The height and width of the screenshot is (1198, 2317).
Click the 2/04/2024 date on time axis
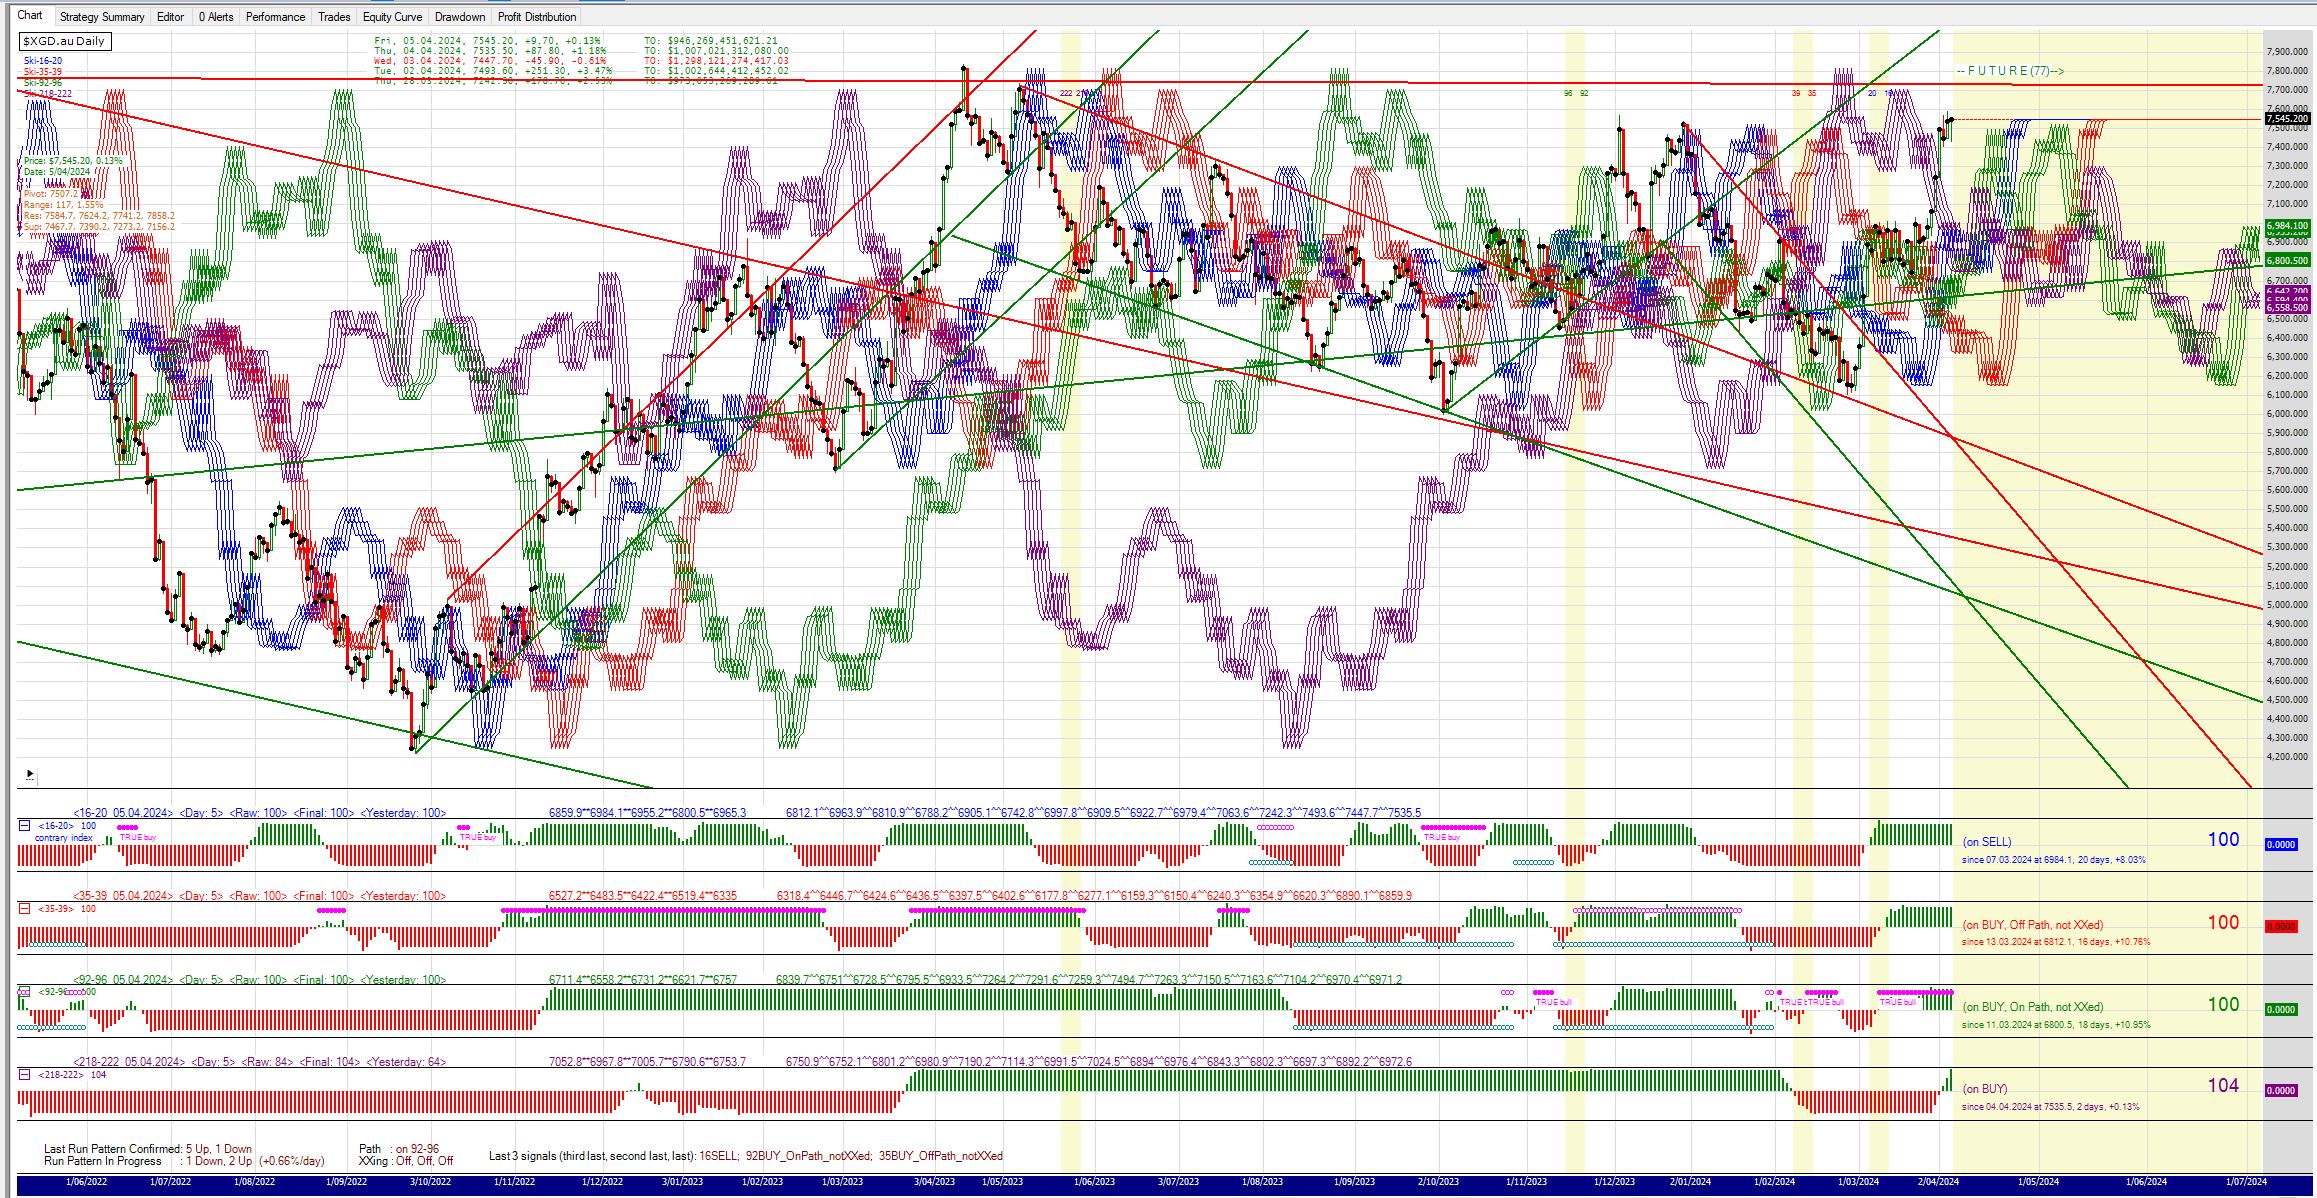click(x=1938, y=1182)
